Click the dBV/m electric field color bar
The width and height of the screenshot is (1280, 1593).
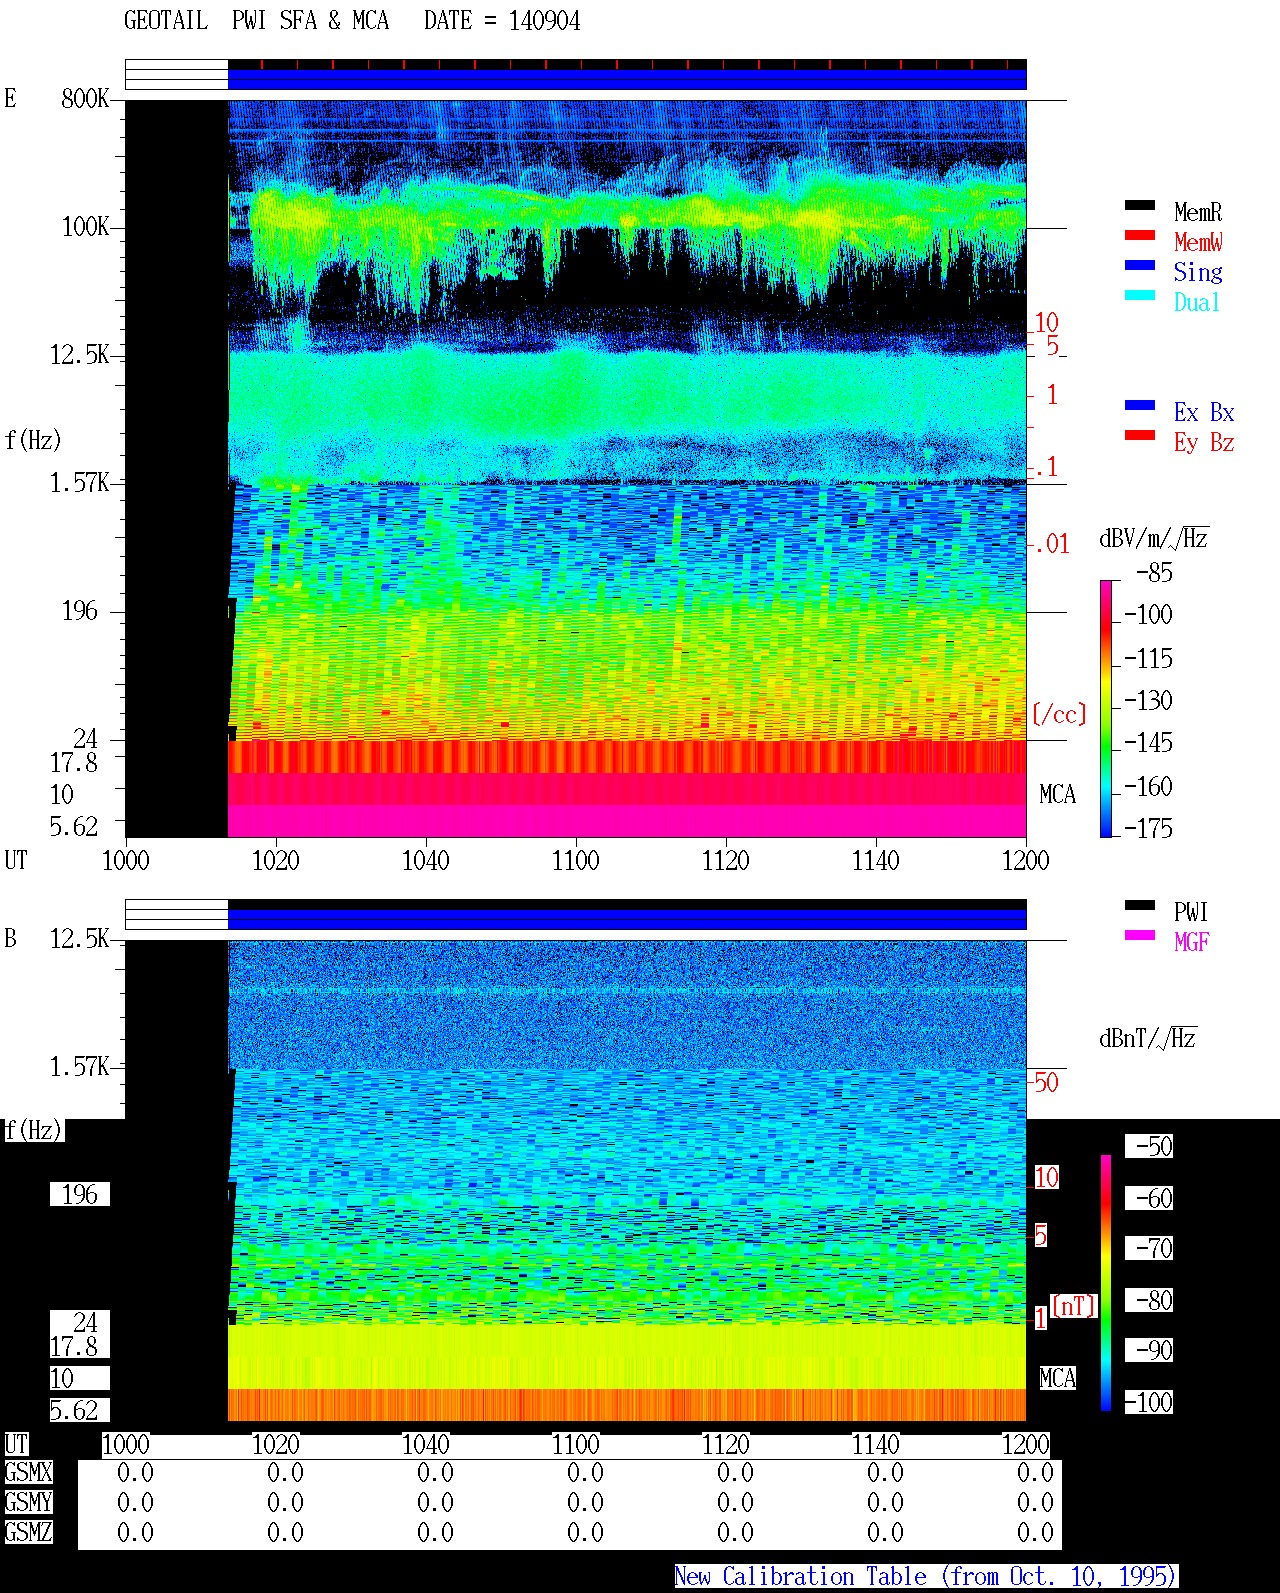point(1106,708)
